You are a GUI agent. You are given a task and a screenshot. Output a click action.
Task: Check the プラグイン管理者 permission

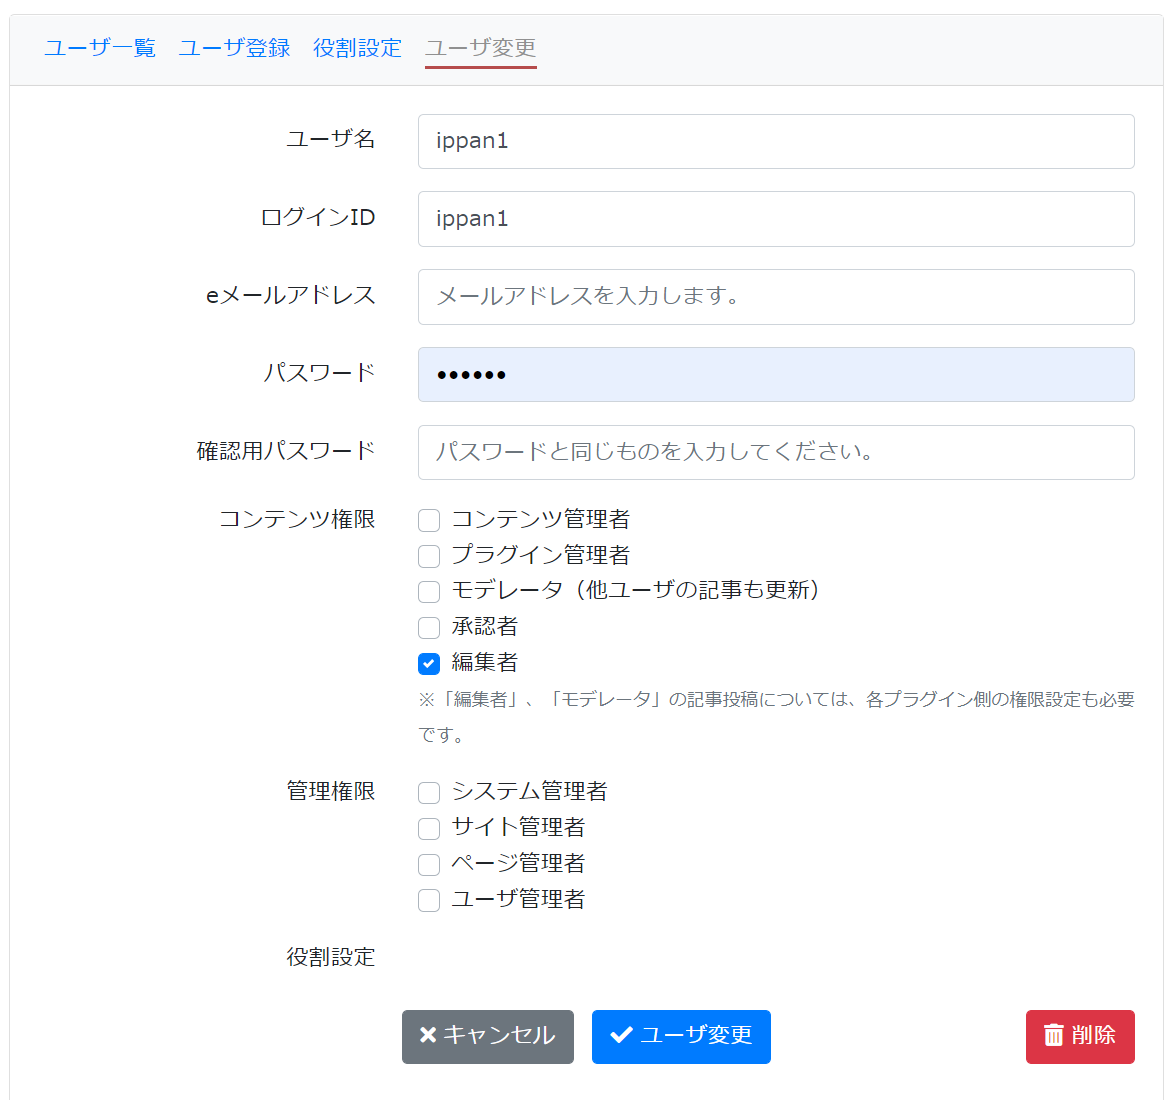click(429, 556)
